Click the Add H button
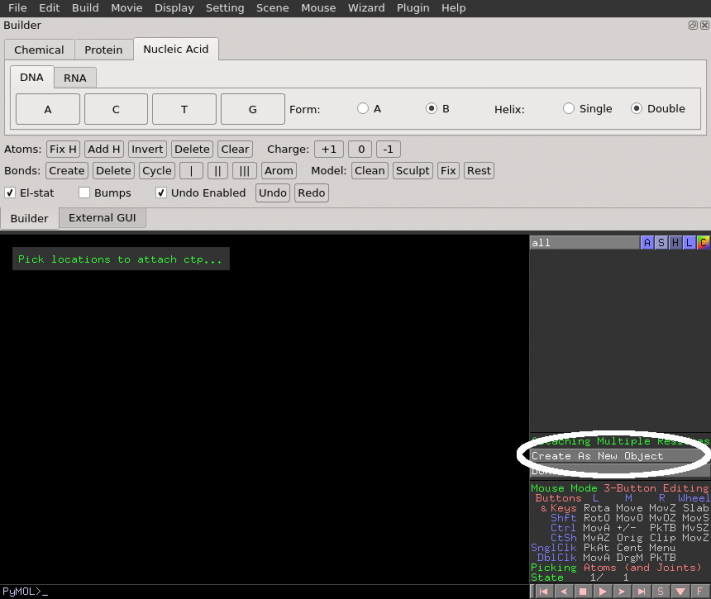711x599 pixels. point(104,149)
